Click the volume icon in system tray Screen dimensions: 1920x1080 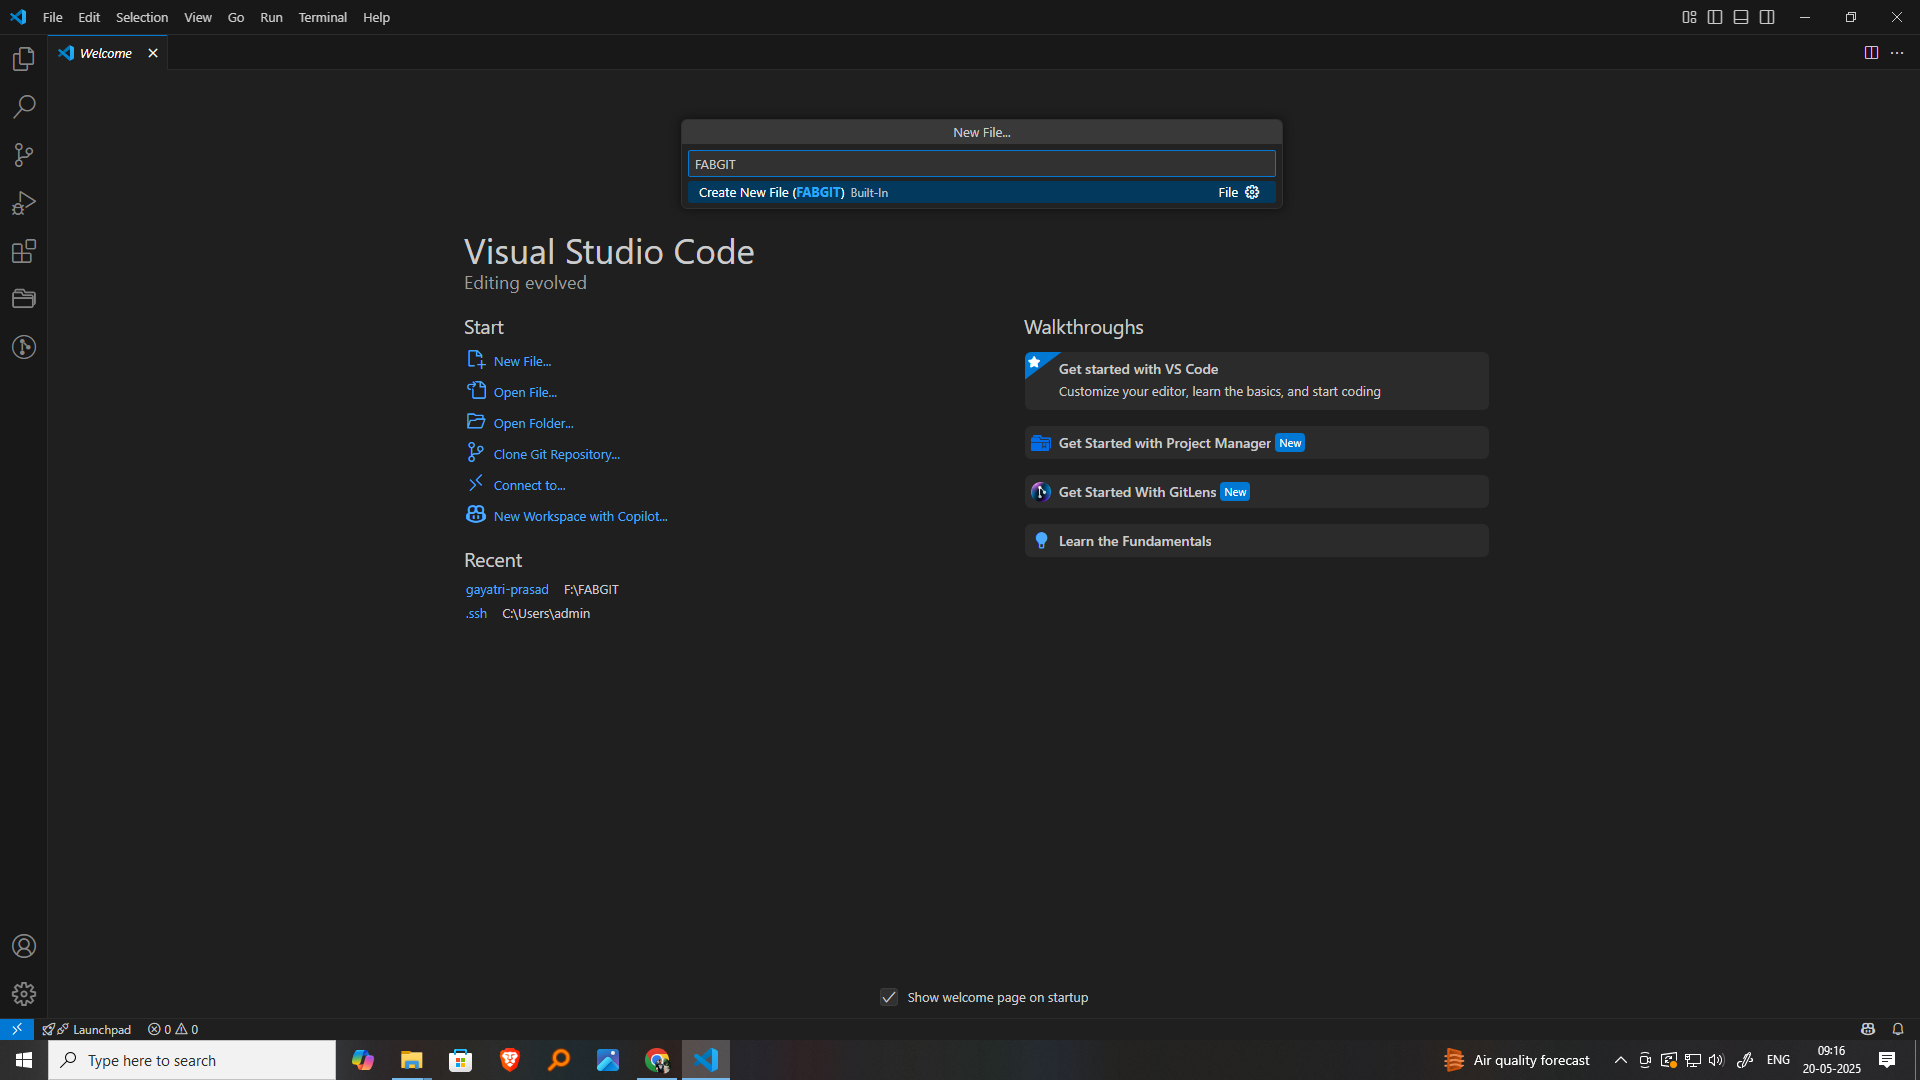point(1716,1060)
